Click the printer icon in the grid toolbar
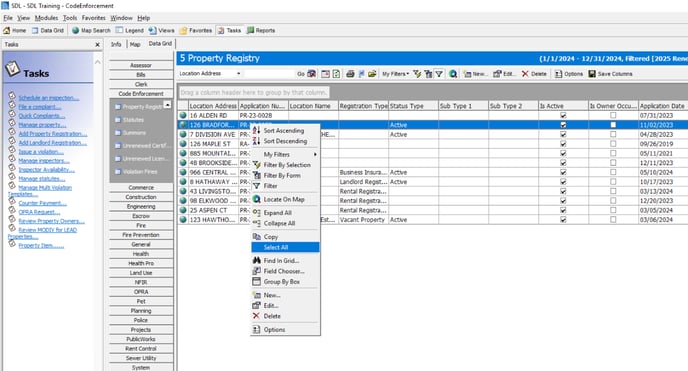The image size is (688, 371). coord(350,74)
